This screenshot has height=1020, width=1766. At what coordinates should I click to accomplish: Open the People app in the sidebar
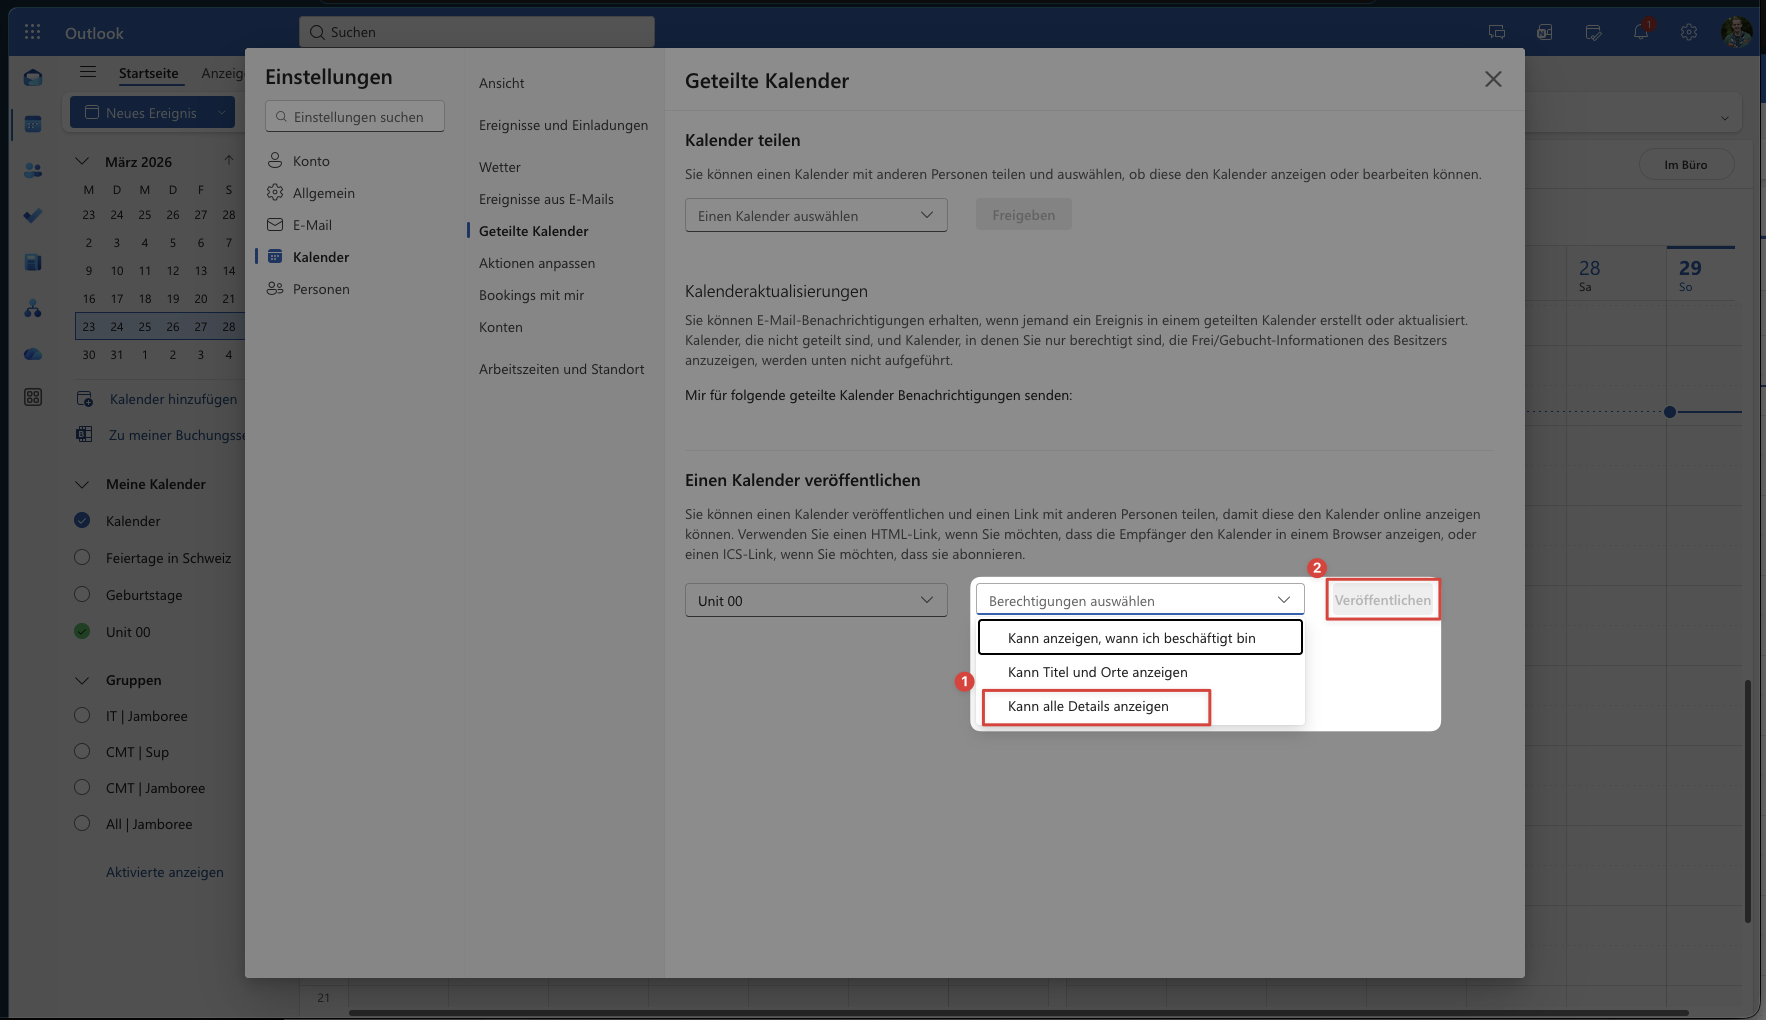coord(33,170)
